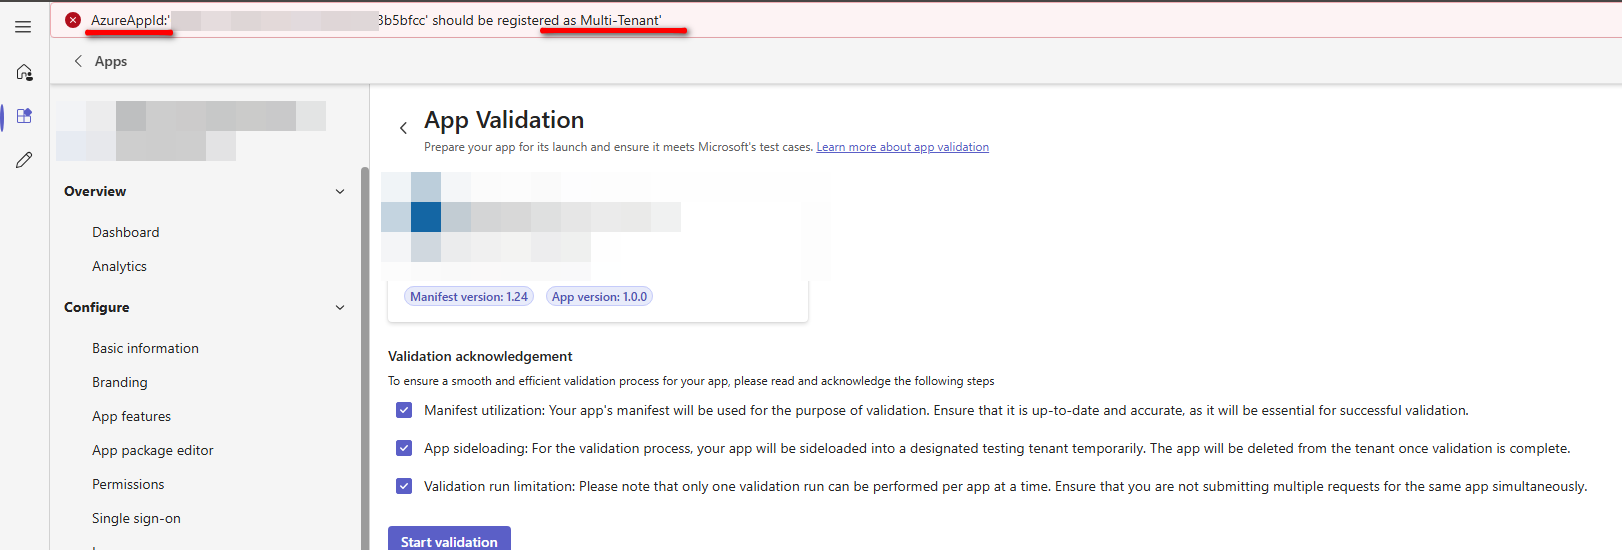The height and width of the screenshot is (550, 1622).
Task: Open Single sign-on settings
Action: tap(136, 518)
